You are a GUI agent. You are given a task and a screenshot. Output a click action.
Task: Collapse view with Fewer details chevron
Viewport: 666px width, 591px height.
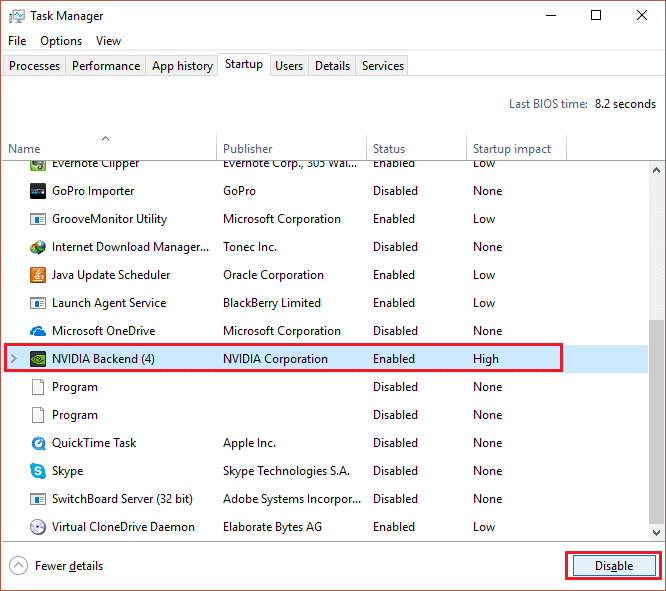tap(19, 566)
